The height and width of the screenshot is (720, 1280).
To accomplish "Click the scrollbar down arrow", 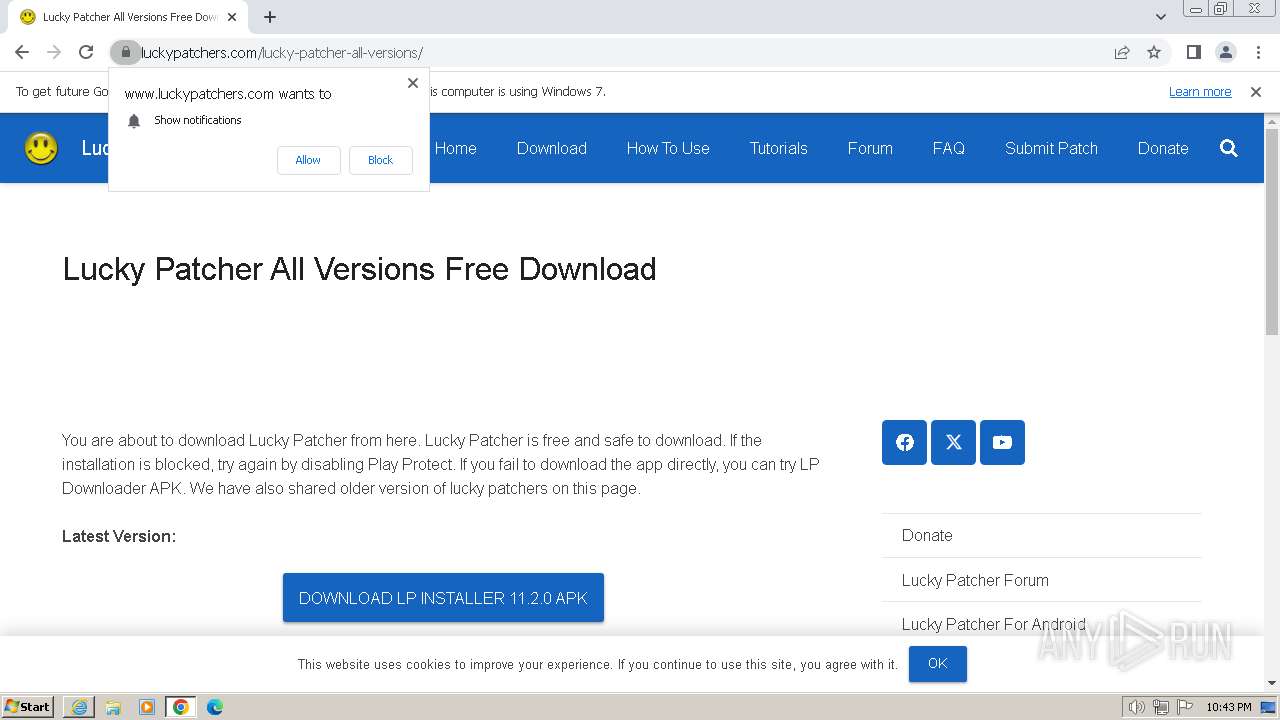I will click(1272, 683).
